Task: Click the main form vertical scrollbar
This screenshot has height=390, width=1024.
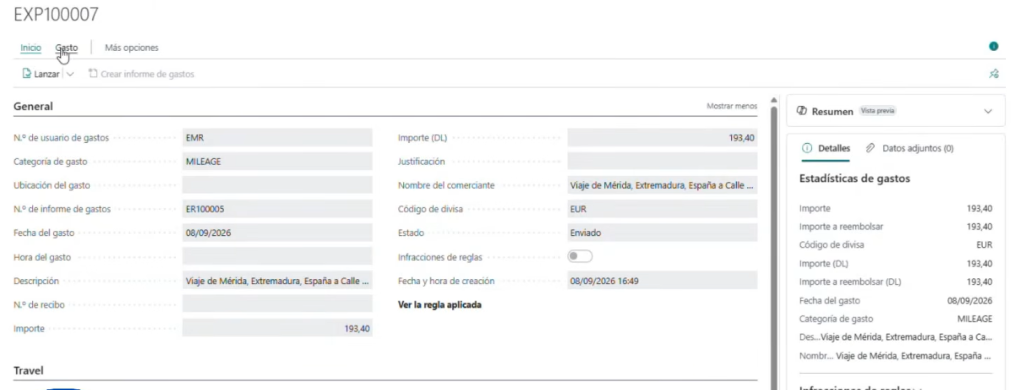Action: click(x=774, y=248)
